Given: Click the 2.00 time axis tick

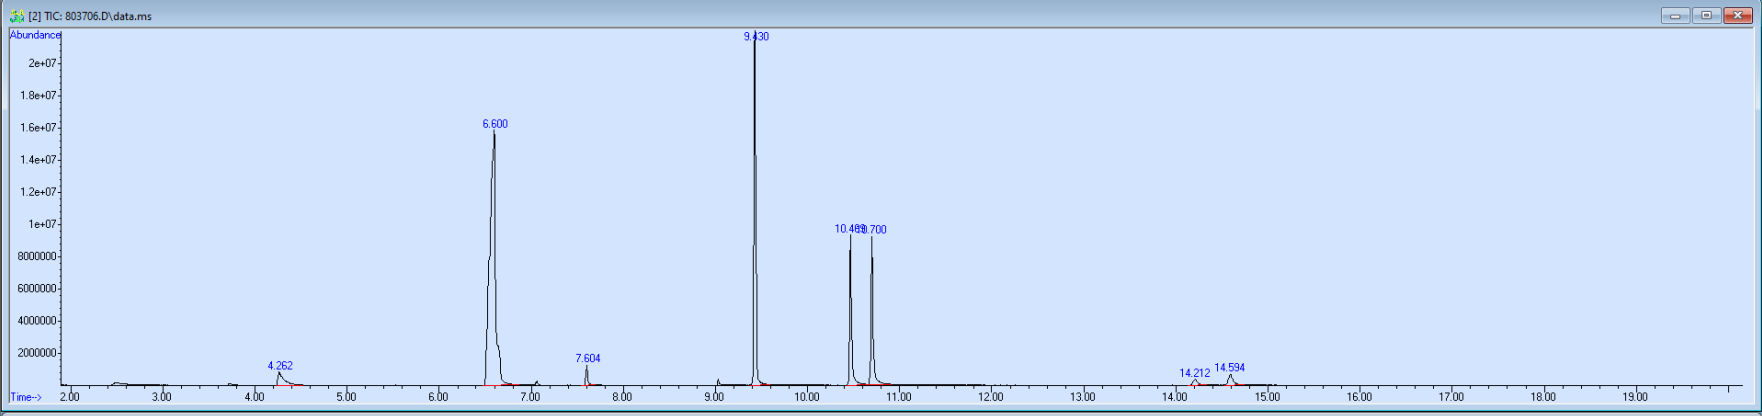Looking at the screenshot, I should click(69, 397).
